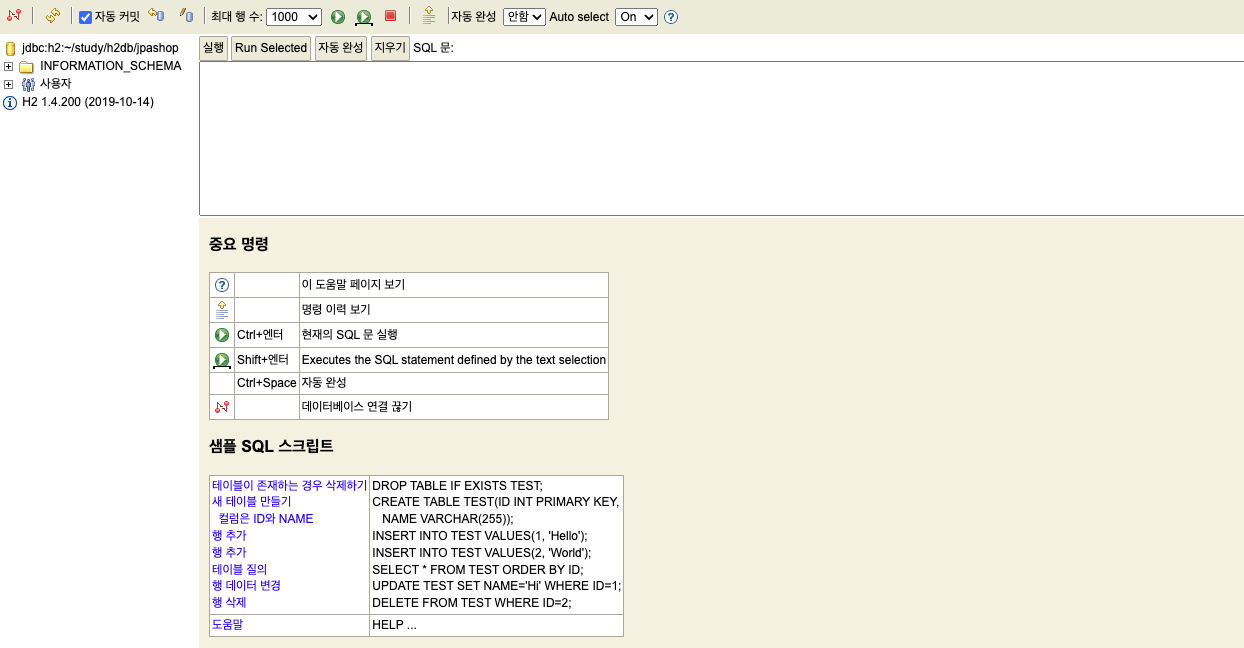1244x648 pixels.
Task: Click the 이 도움말 페이지 보기 text
Action: tap(353, 285)
